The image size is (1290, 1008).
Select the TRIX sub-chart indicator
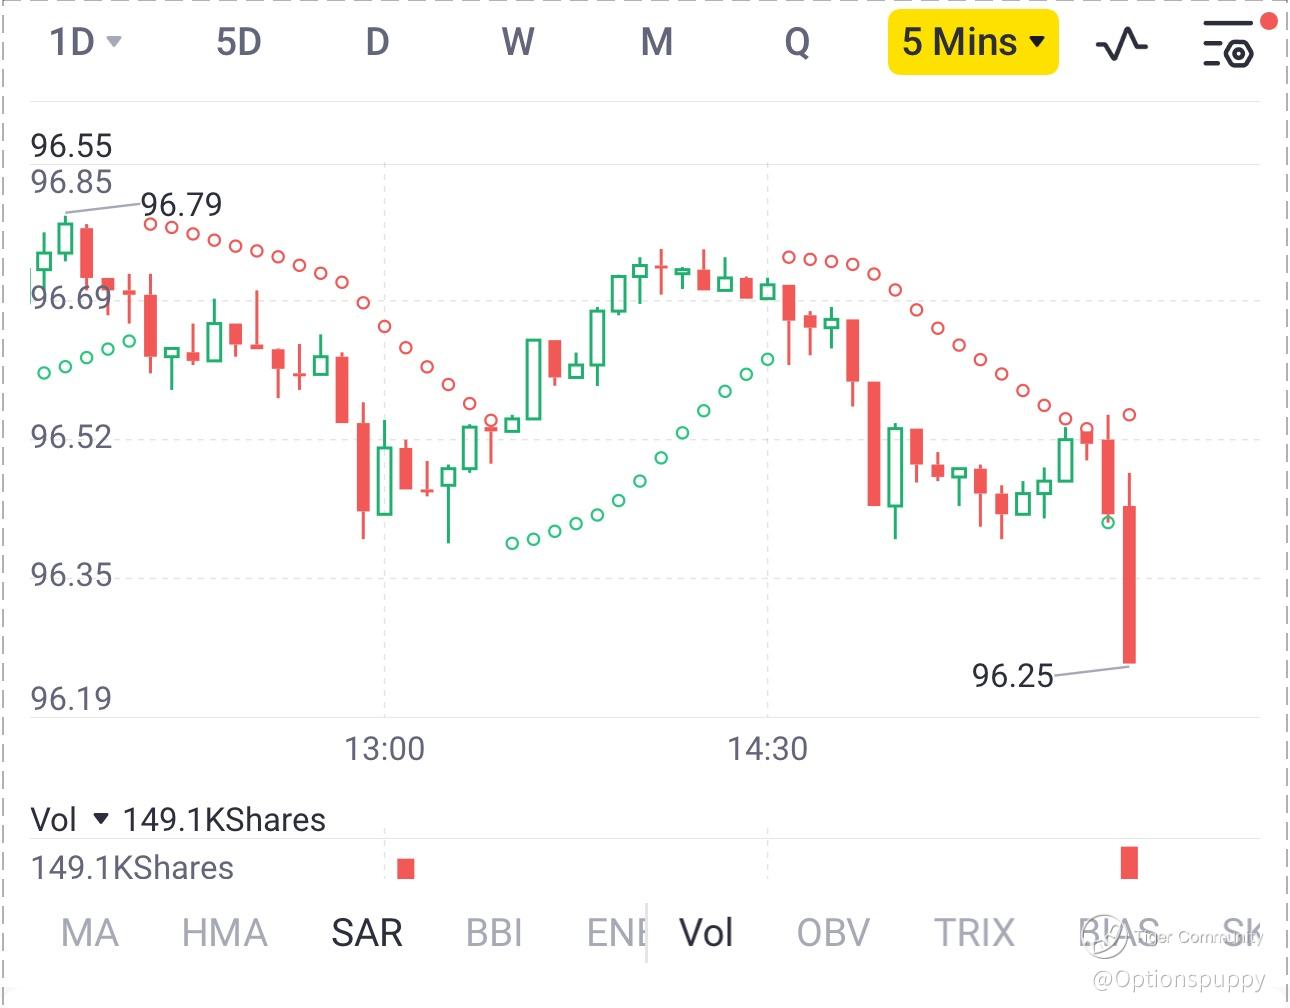[974, 933]
